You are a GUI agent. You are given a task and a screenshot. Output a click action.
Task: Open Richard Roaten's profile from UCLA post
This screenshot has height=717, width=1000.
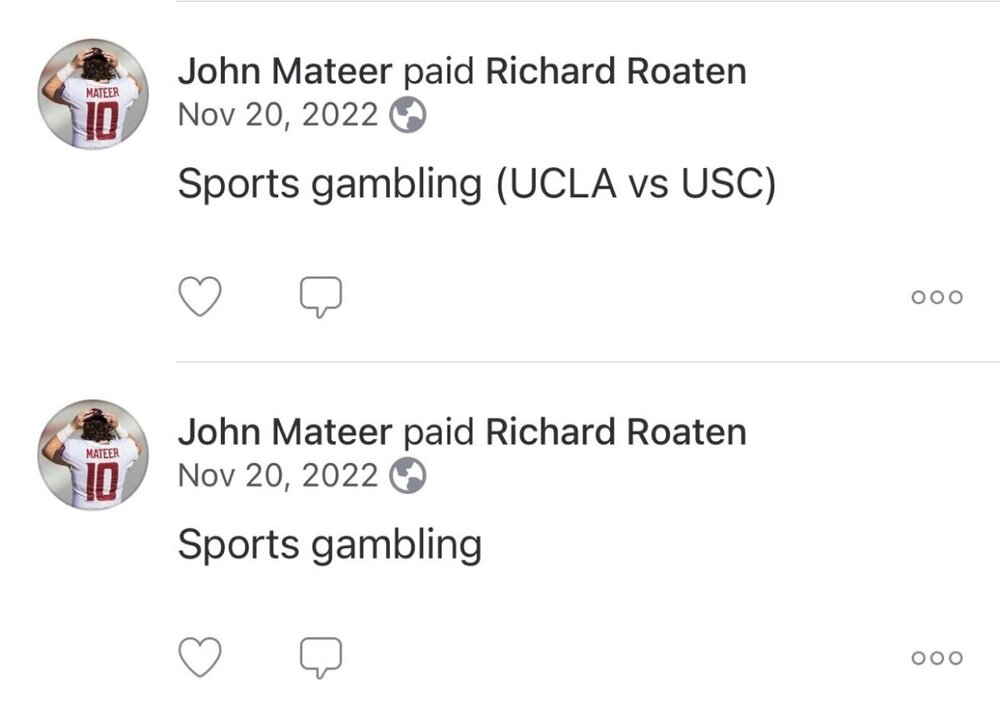point(616,72)
